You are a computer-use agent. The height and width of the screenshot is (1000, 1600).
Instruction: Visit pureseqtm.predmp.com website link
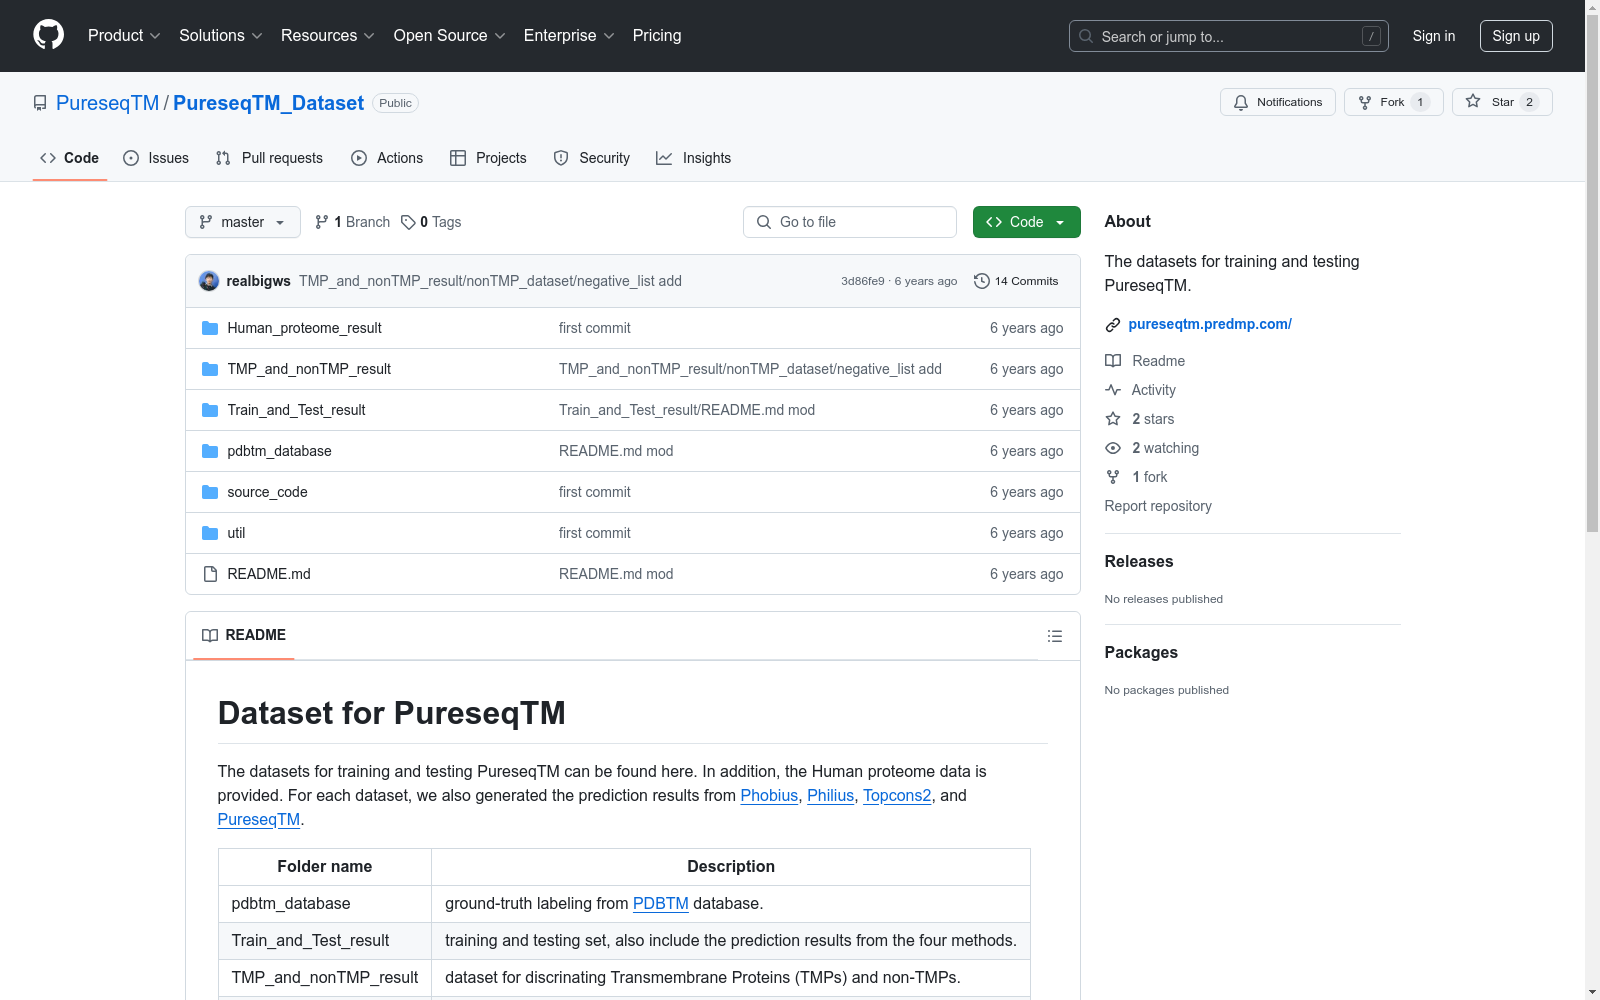(1210, 324)
